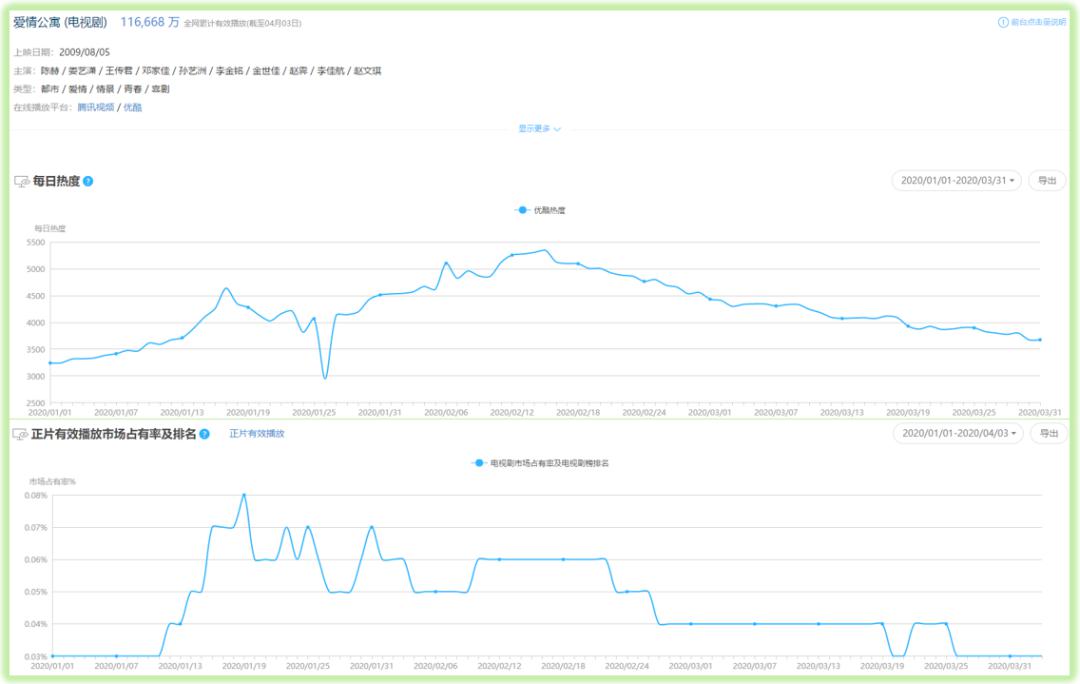This screenshot has width=1080, height=684.
Task: Click the monitor icon next to 正片有效播放市场占有率及排名
Action: point(20,434)
